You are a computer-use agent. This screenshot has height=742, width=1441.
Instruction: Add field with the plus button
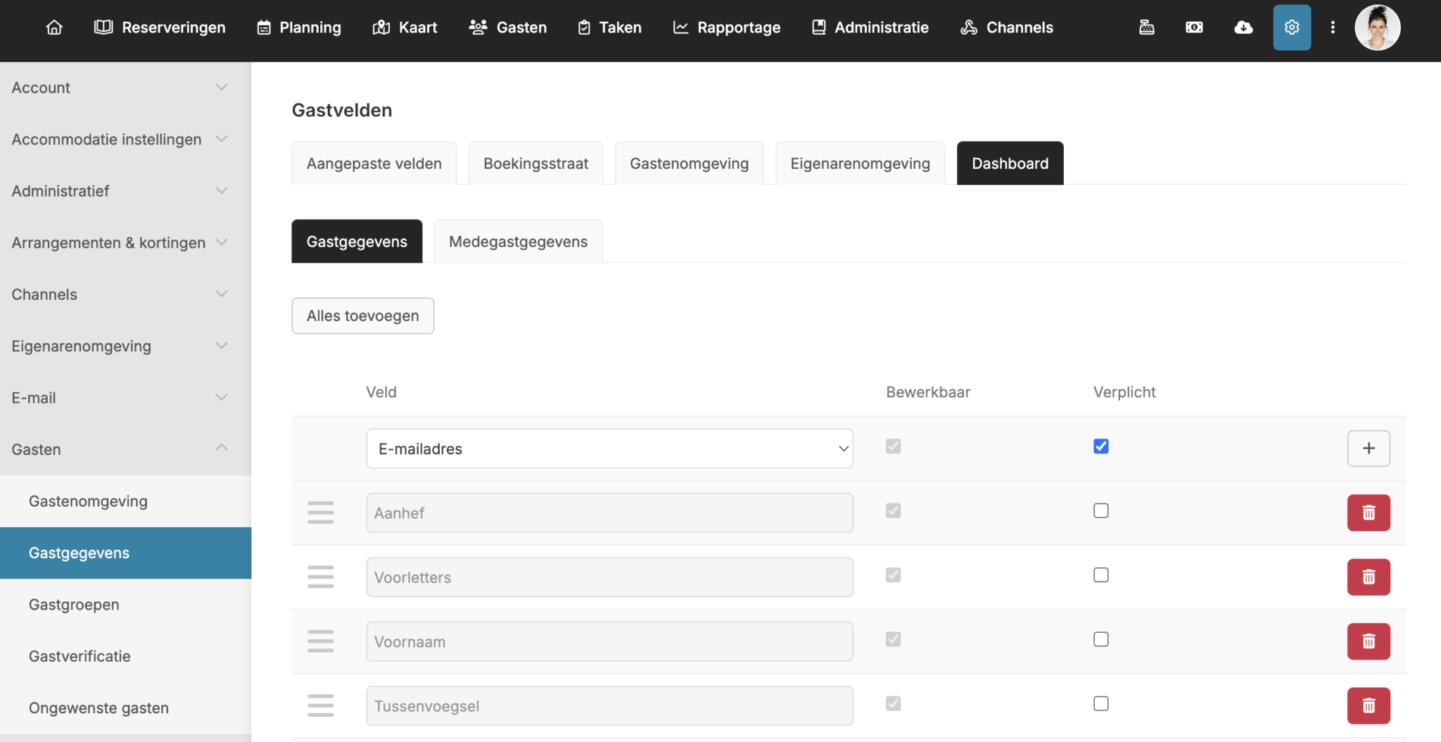(1368, 449)
